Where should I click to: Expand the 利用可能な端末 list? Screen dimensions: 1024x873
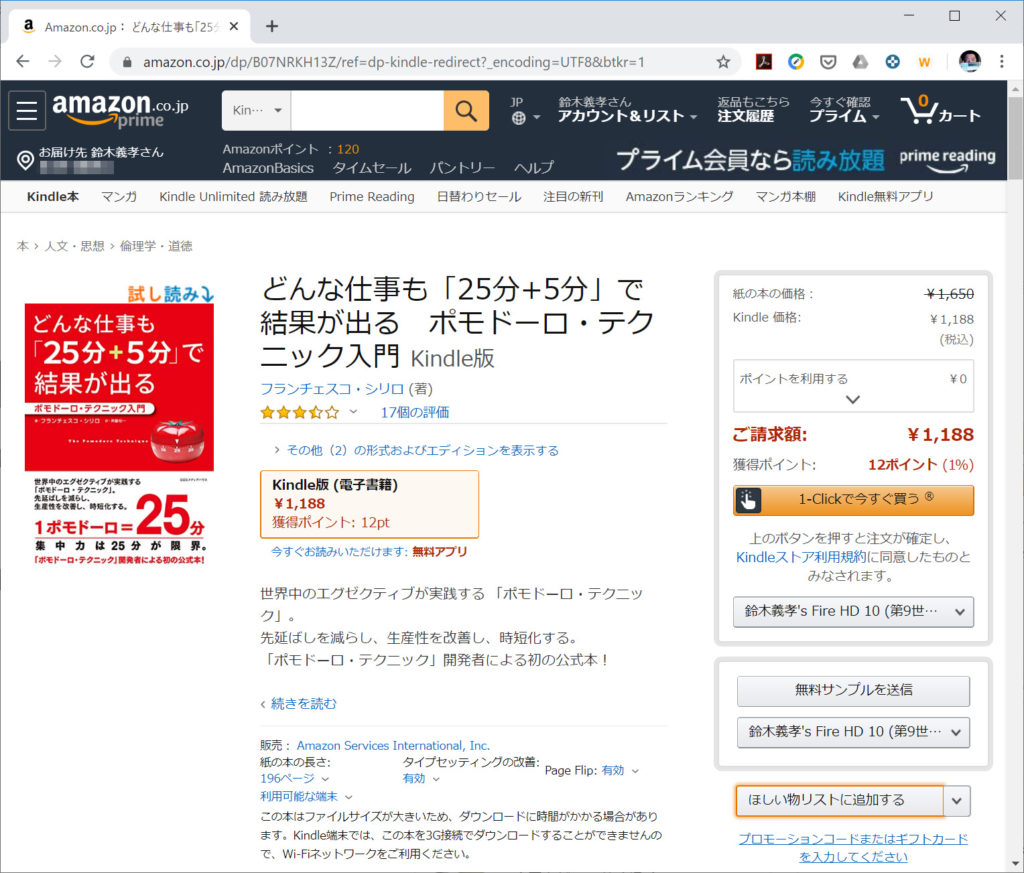tap(306, 797)
